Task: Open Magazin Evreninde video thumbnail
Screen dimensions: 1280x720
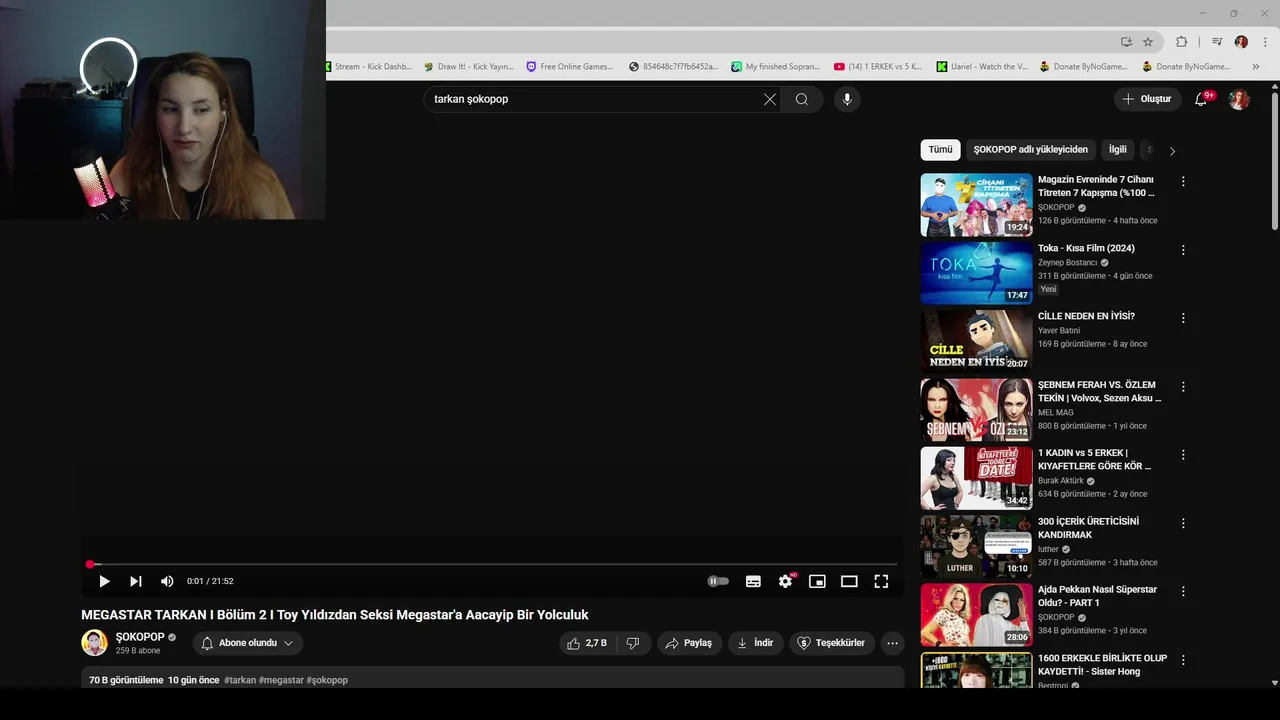Action: (976, 205)
